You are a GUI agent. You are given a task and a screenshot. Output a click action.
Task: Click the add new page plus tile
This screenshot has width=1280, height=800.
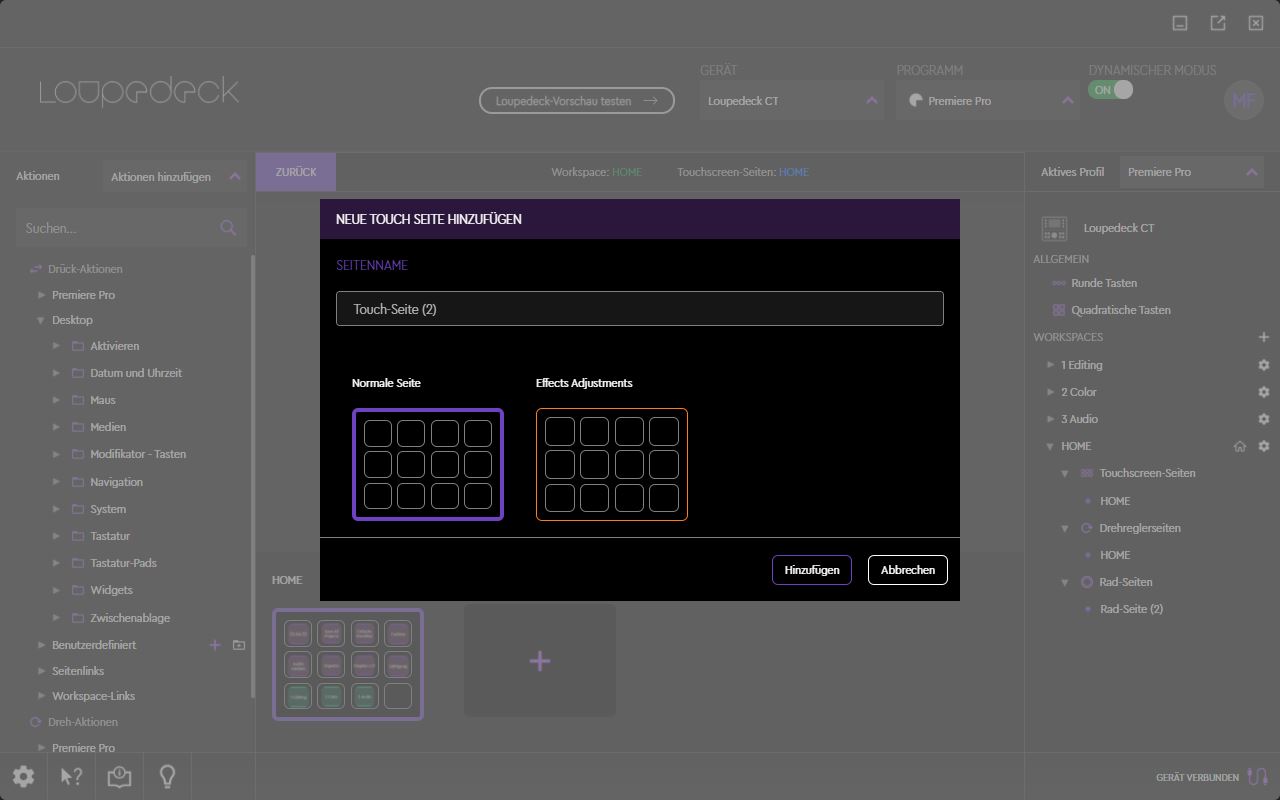[540, 660]
